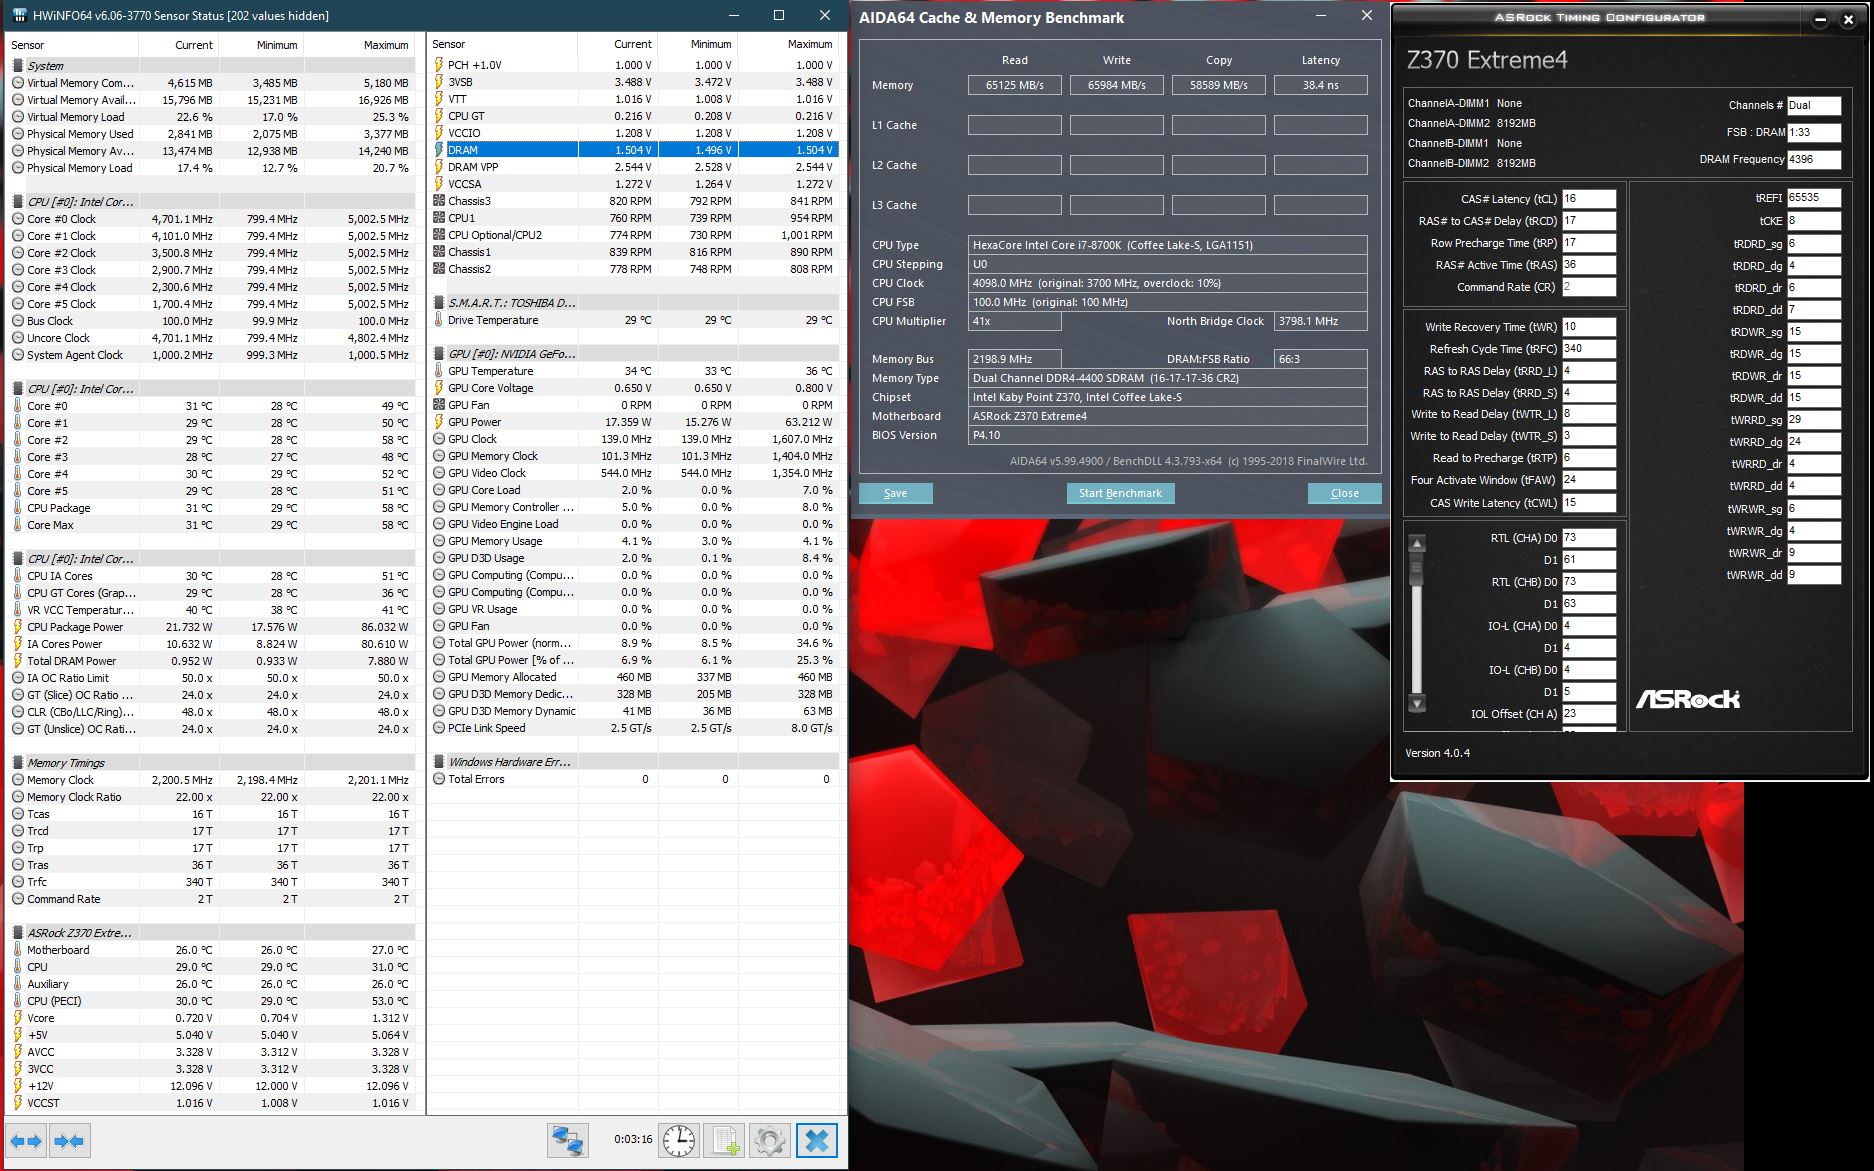Click thermometer icon beside Drive Temperature

(439, 320)
